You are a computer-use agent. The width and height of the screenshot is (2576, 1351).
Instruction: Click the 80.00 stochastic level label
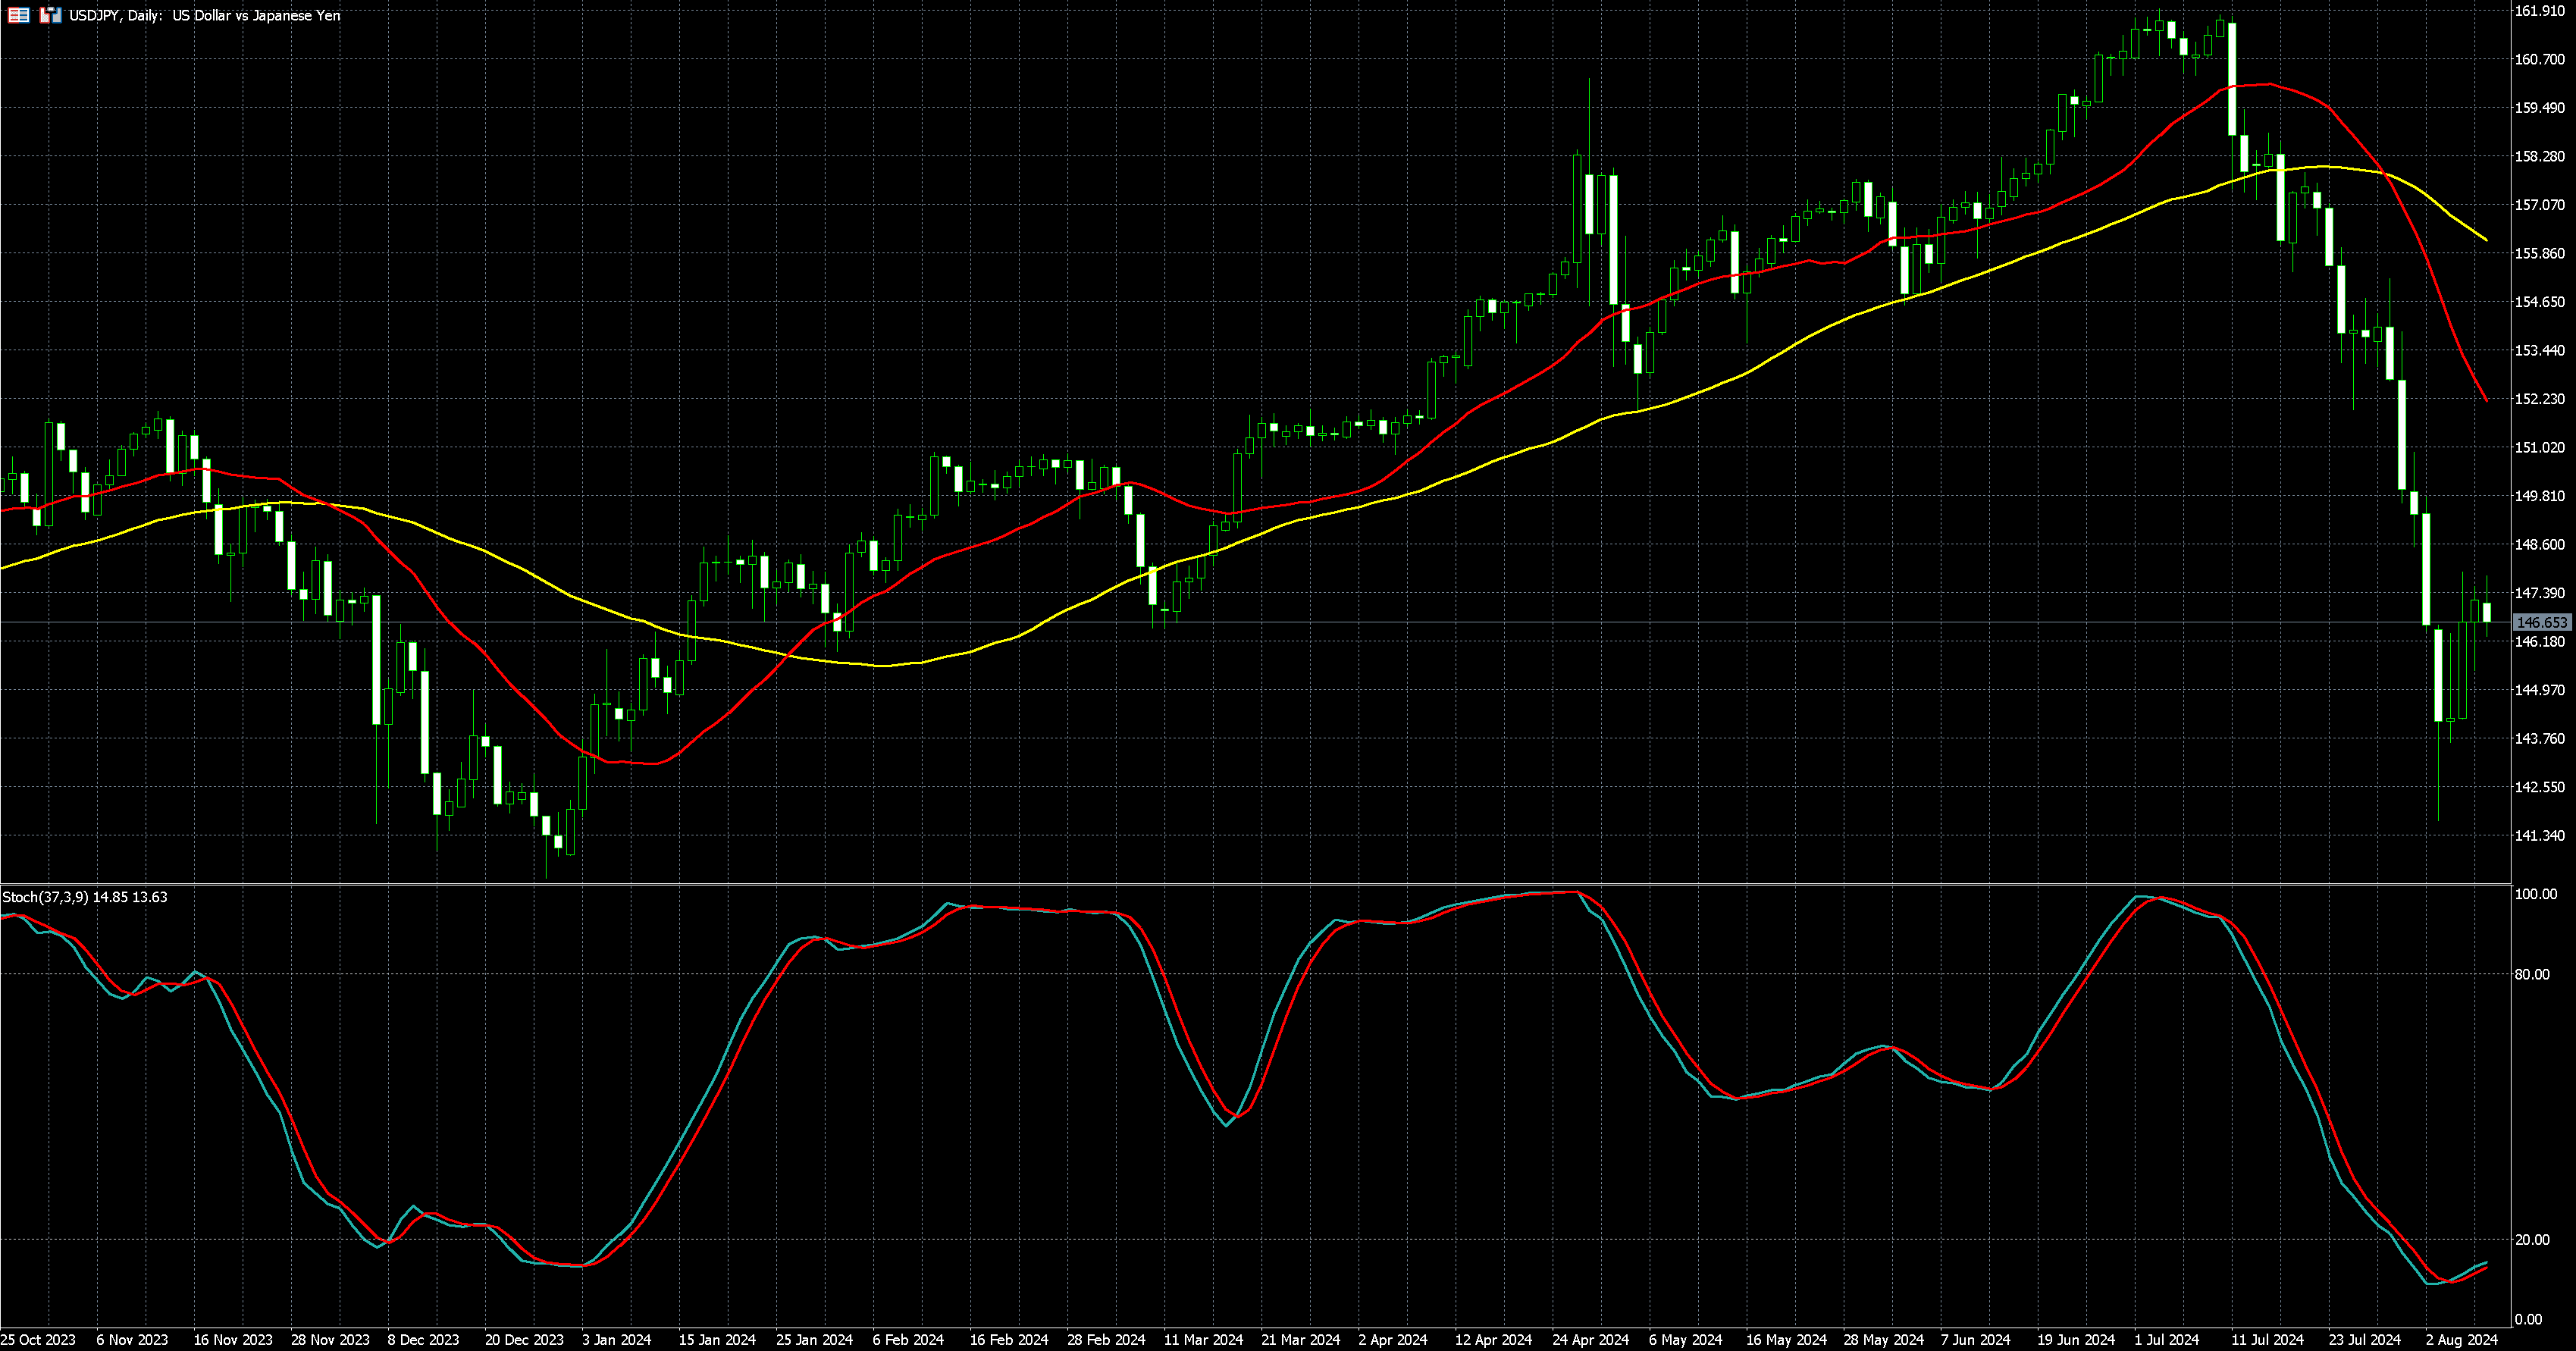(x=2533, y=974)
